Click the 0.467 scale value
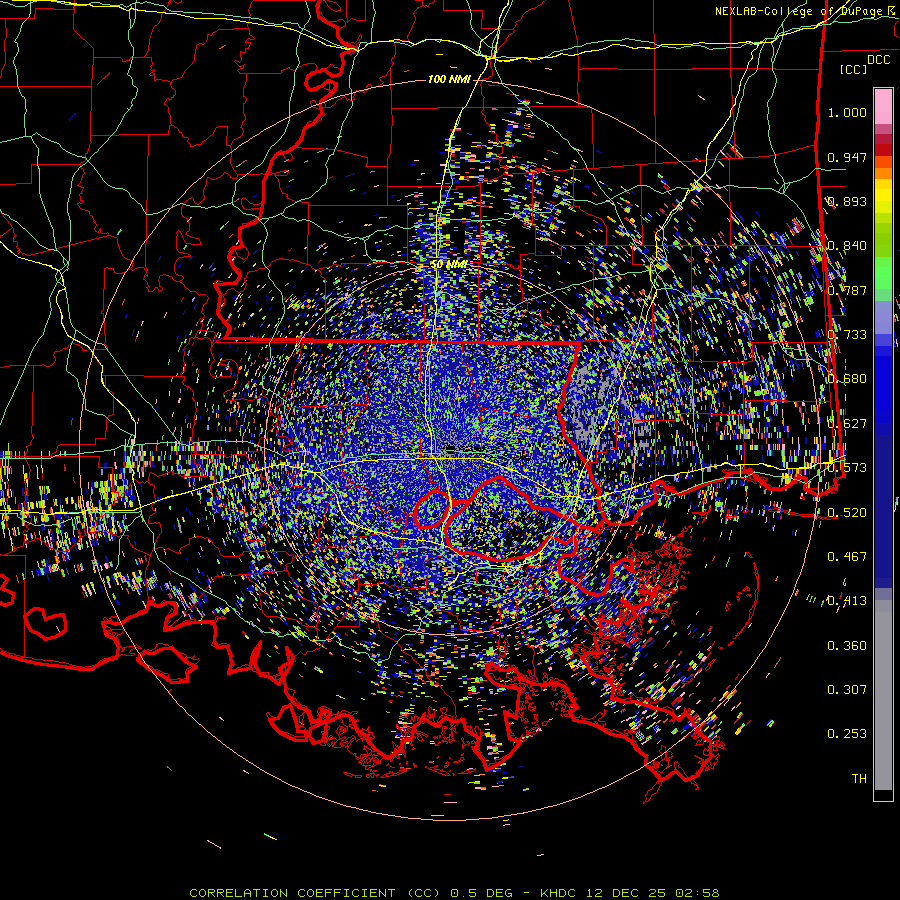Screen dimensions: 900x900 [x=847, y=557]
